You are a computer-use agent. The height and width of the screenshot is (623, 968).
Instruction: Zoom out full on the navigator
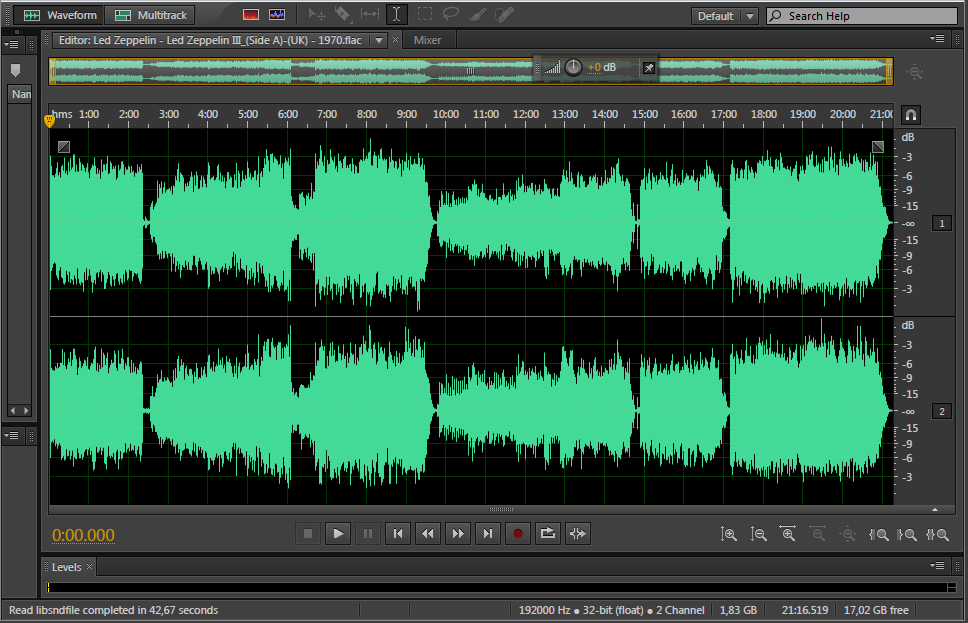click(x=914, y=72)
